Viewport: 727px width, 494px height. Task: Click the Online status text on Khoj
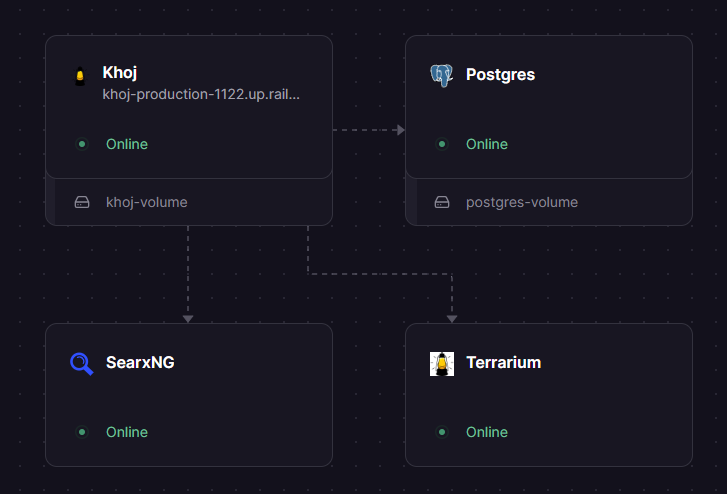127,144
